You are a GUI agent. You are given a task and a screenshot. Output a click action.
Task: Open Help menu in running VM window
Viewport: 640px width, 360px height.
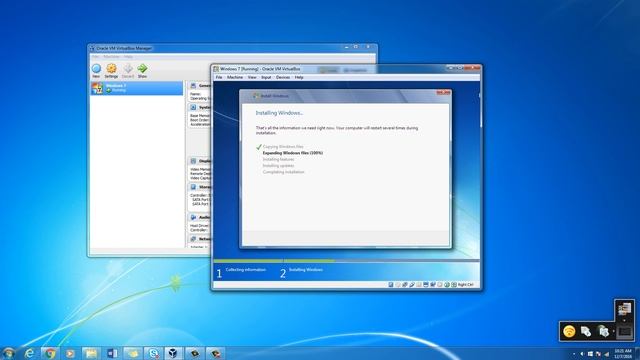click(299, 77)
